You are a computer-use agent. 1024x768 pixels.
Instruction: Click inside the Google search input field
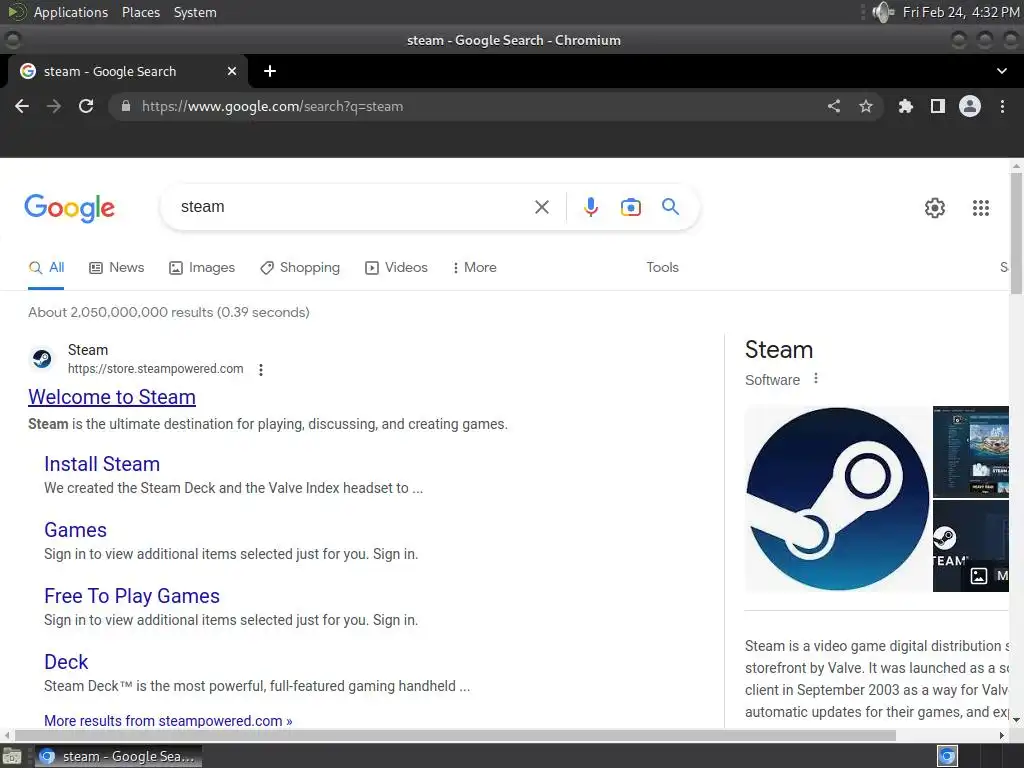pyautogui.click(x=353, y=207)
